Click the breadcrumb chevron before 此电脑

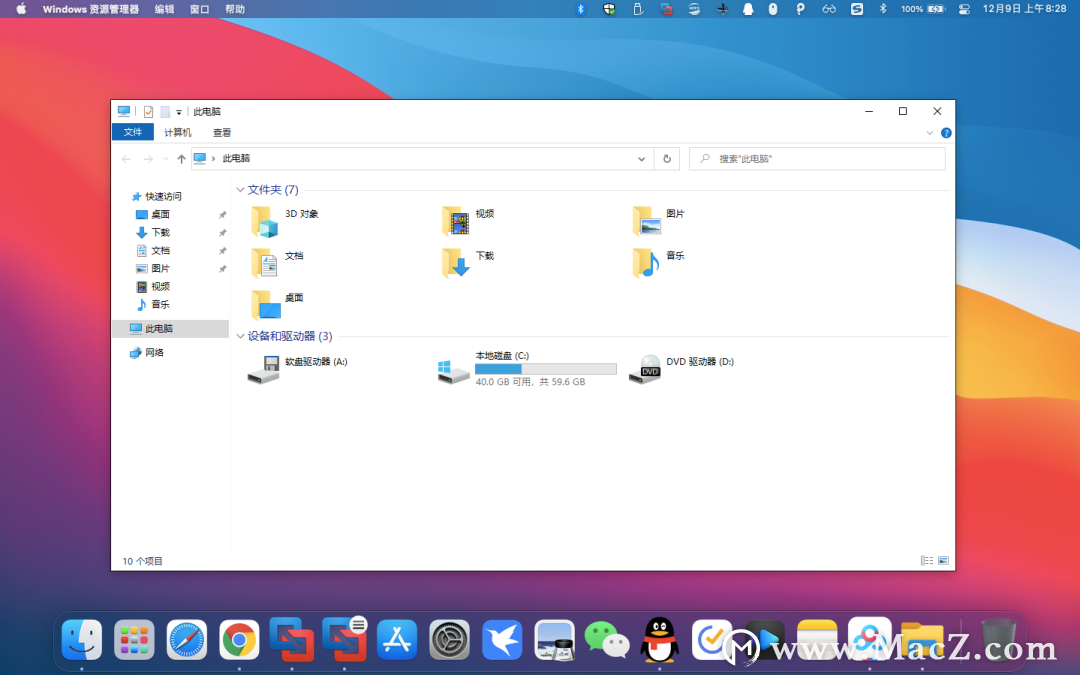point(214,159)
